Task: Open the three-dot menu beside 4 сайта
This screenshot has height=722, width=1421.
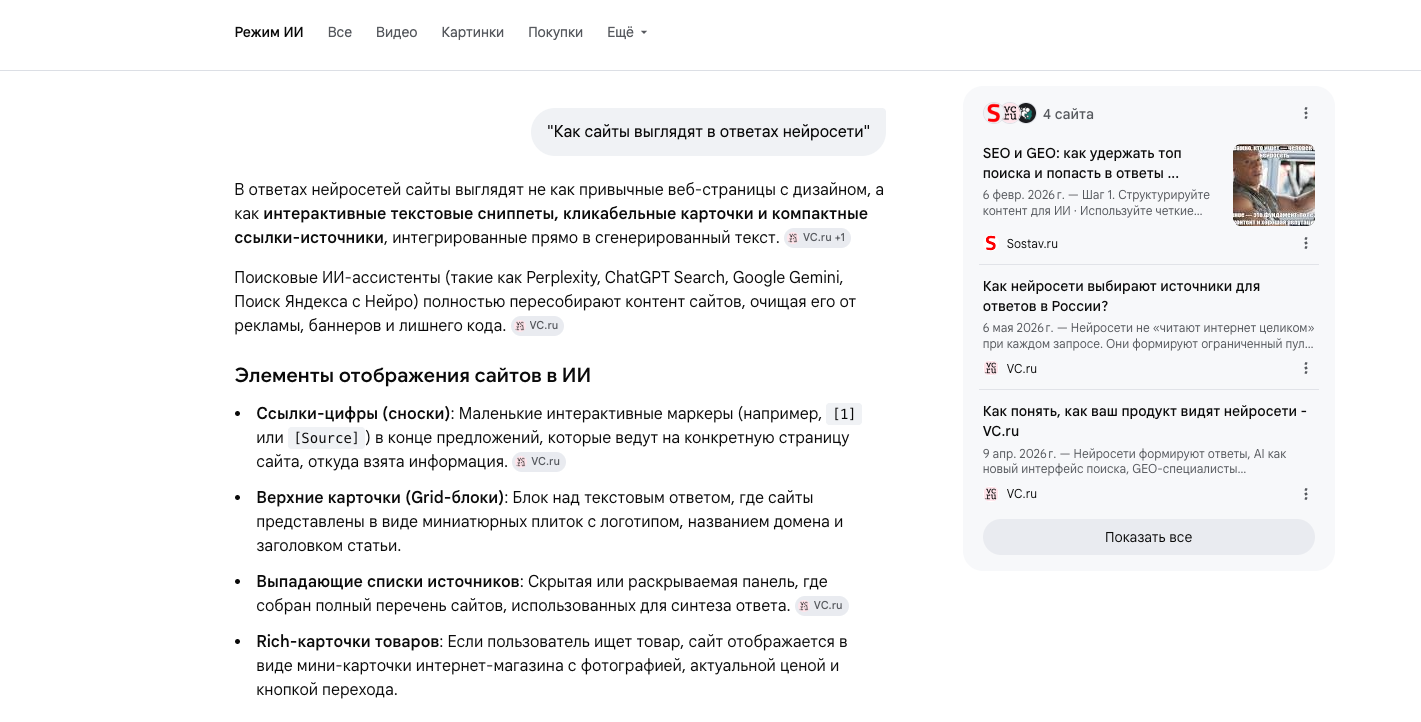Action: [1306, 114]
